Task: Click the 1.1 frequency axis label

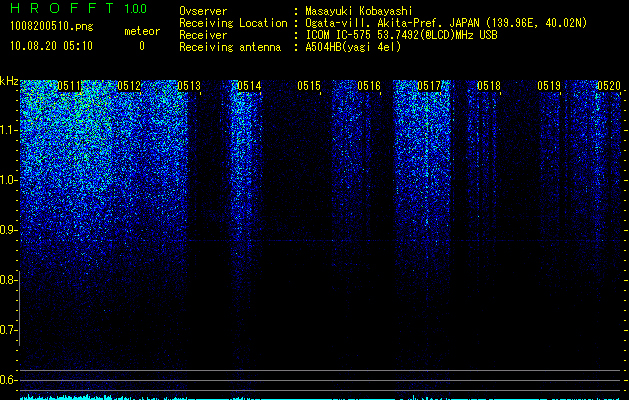Action: 9,130
